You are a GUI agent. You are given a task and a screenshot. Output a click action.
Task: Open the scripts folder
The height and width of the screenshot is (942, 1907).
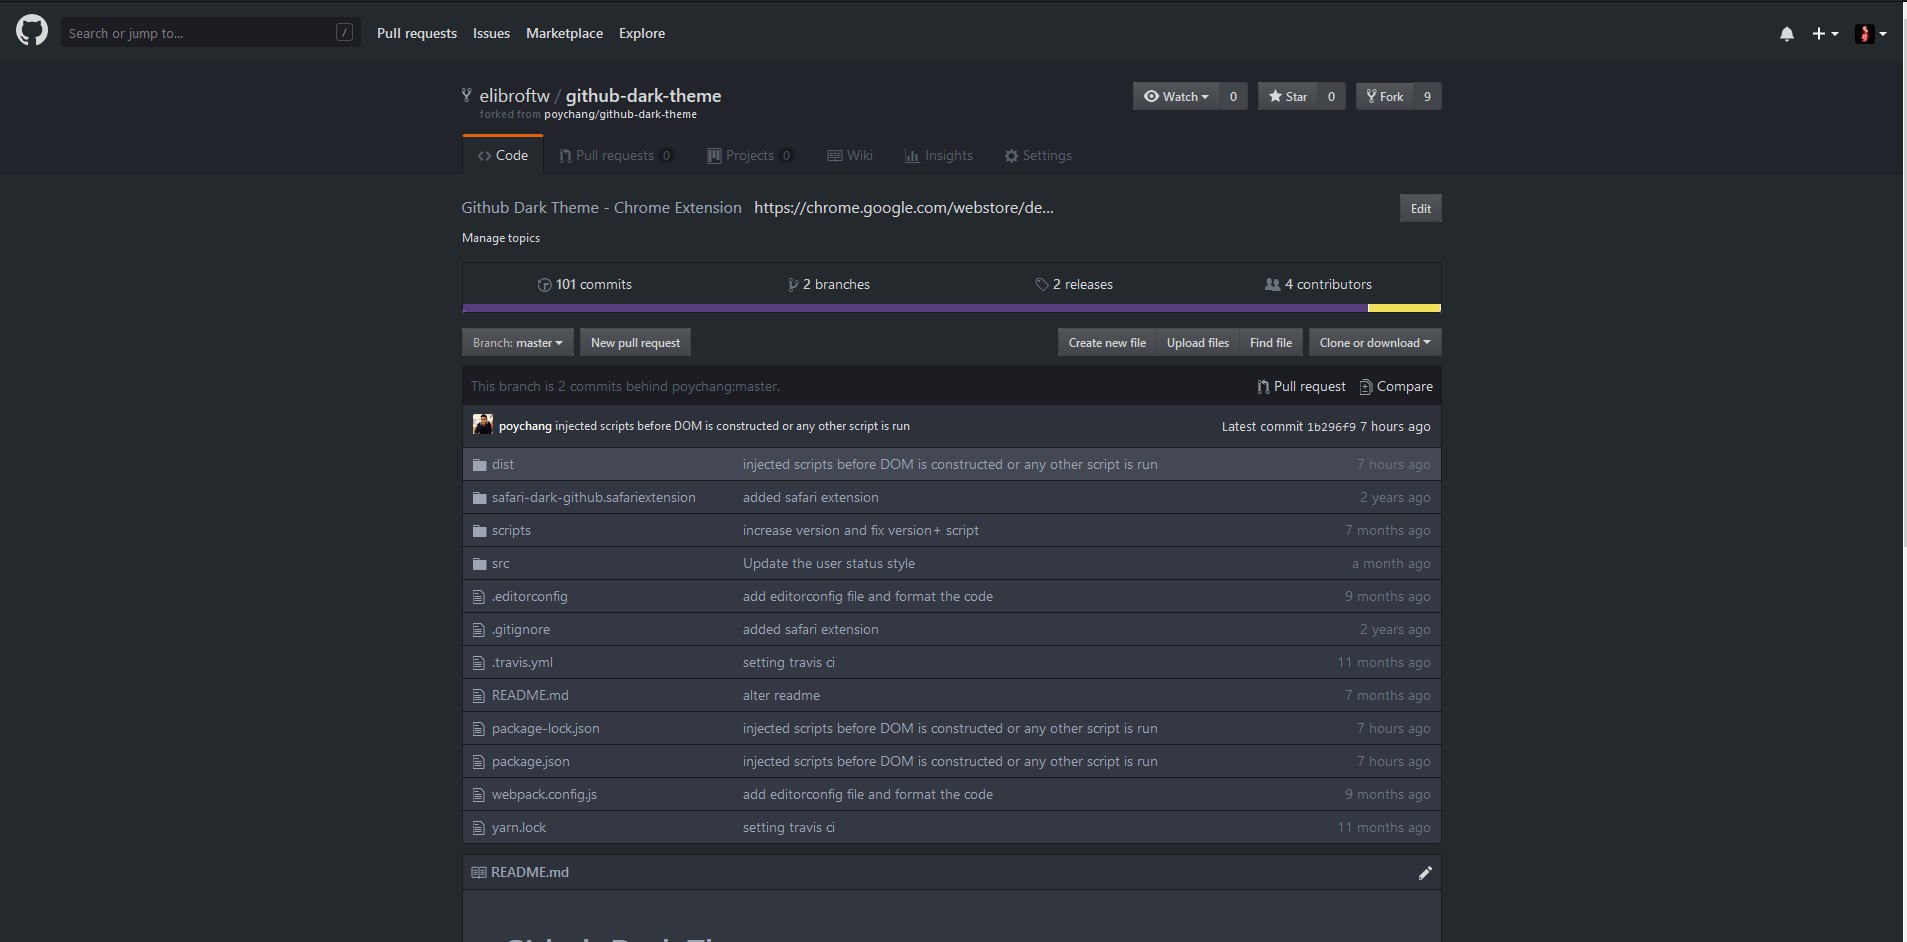[x=511, y=530]
